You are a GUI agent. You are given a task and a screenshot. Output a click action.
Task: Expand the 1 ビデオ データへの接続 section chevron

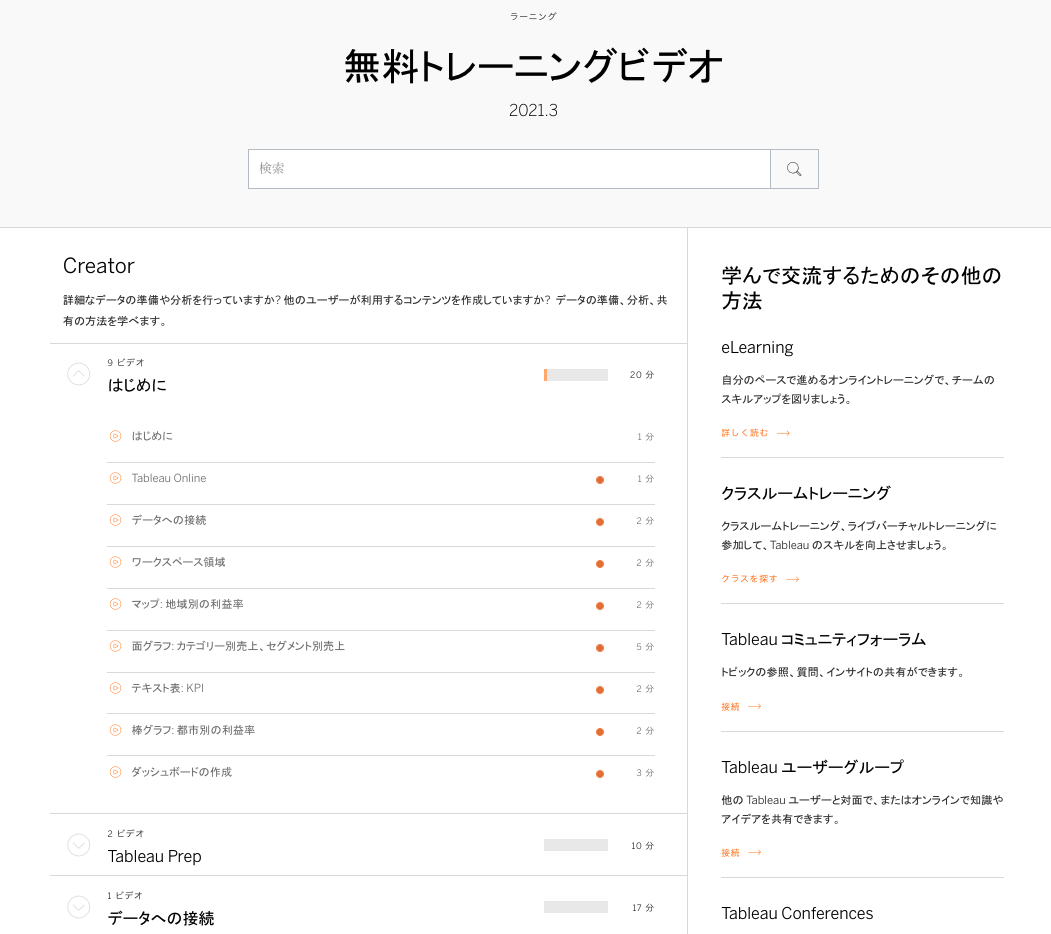click(78, 907)
